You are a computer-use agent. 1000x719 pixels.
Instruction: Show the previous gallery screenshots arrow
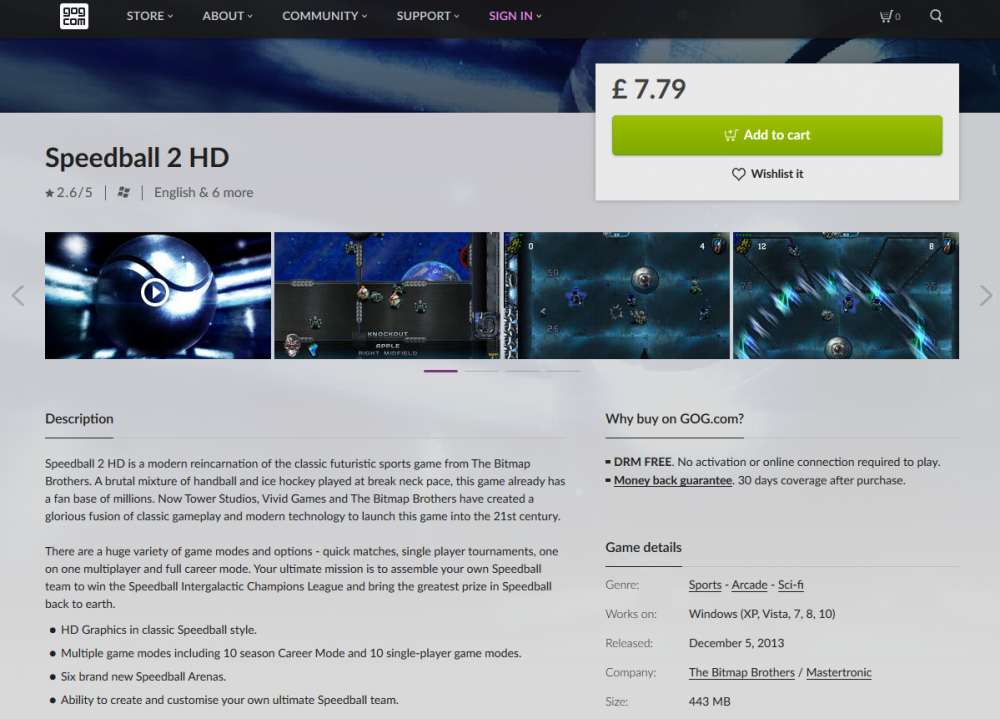(x=18, y=295)
